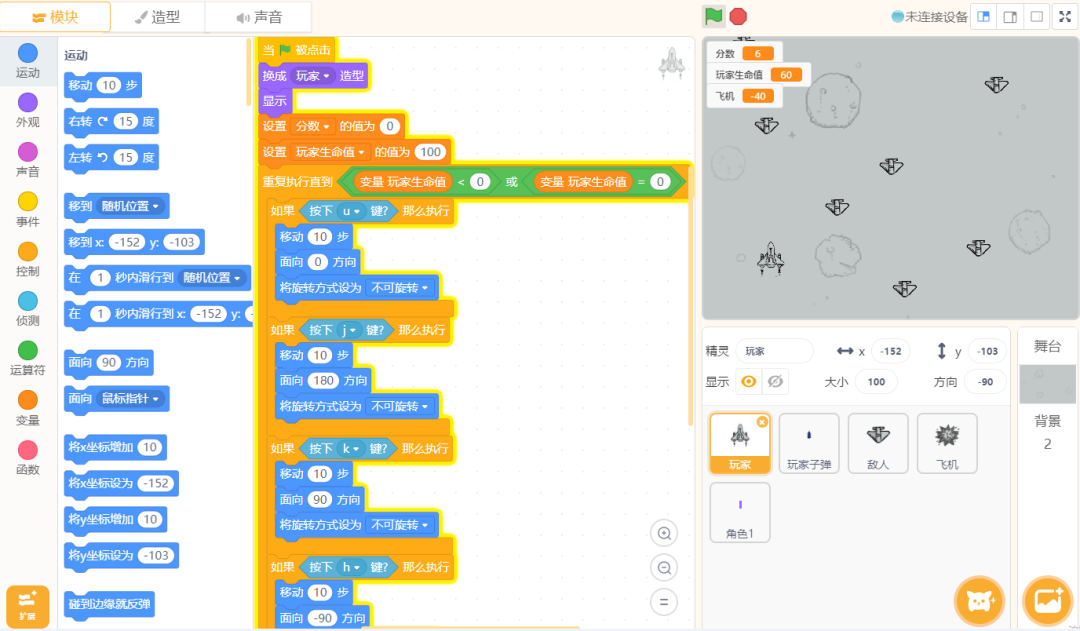Click the green flag to run

pyautogui.click(x=714, y=16)
